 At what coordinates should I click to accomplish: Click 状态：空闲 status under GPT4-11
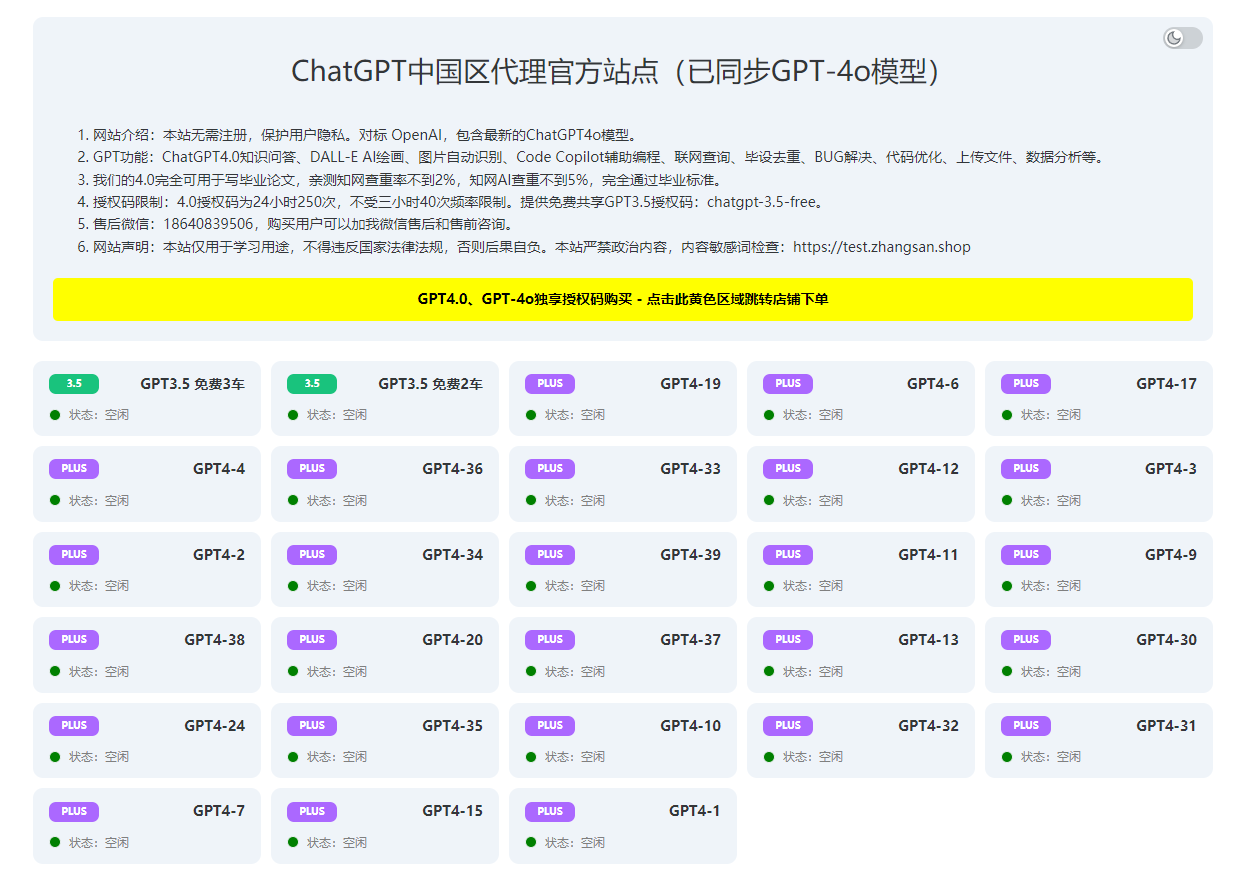813,585
